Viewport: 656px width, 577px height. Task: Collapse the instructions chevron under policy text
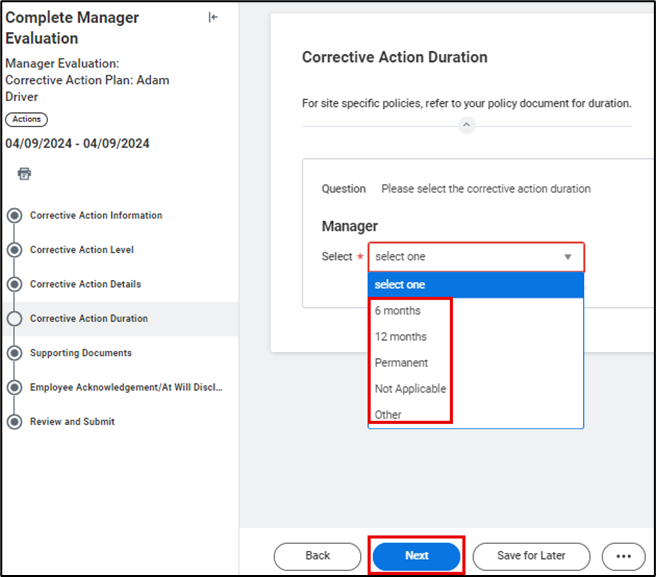(467, 125)
